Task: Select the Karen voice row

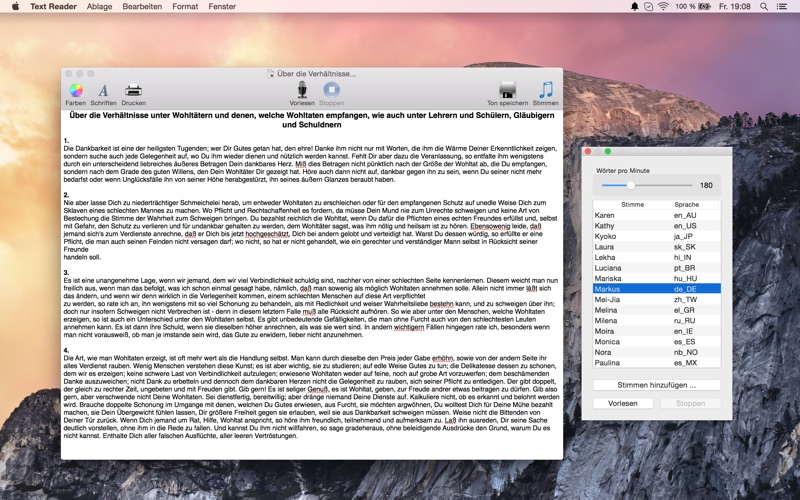Action: (657, 215)
